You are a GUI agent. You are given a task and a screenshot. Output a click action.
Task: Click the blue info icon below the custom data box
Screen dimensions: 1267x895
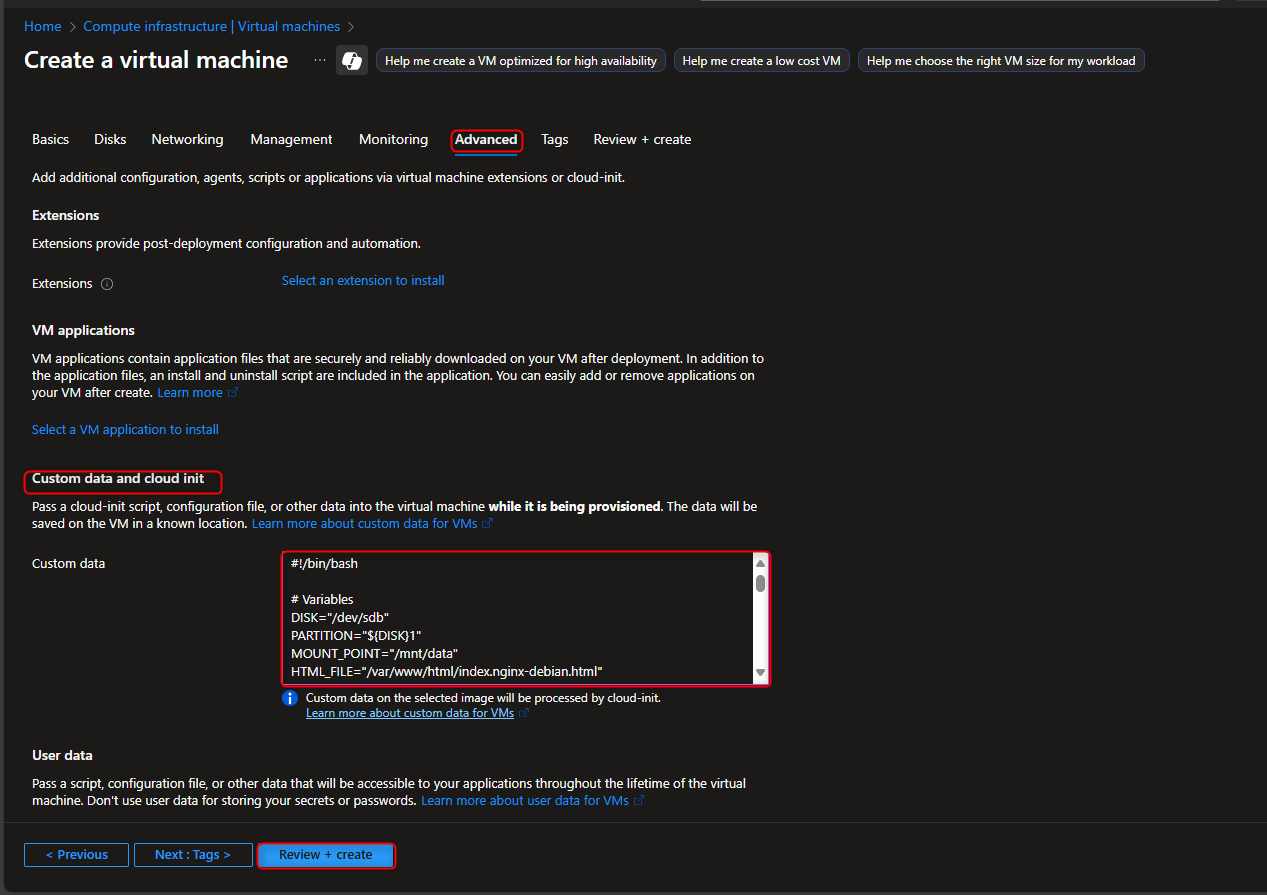(290, 697)
